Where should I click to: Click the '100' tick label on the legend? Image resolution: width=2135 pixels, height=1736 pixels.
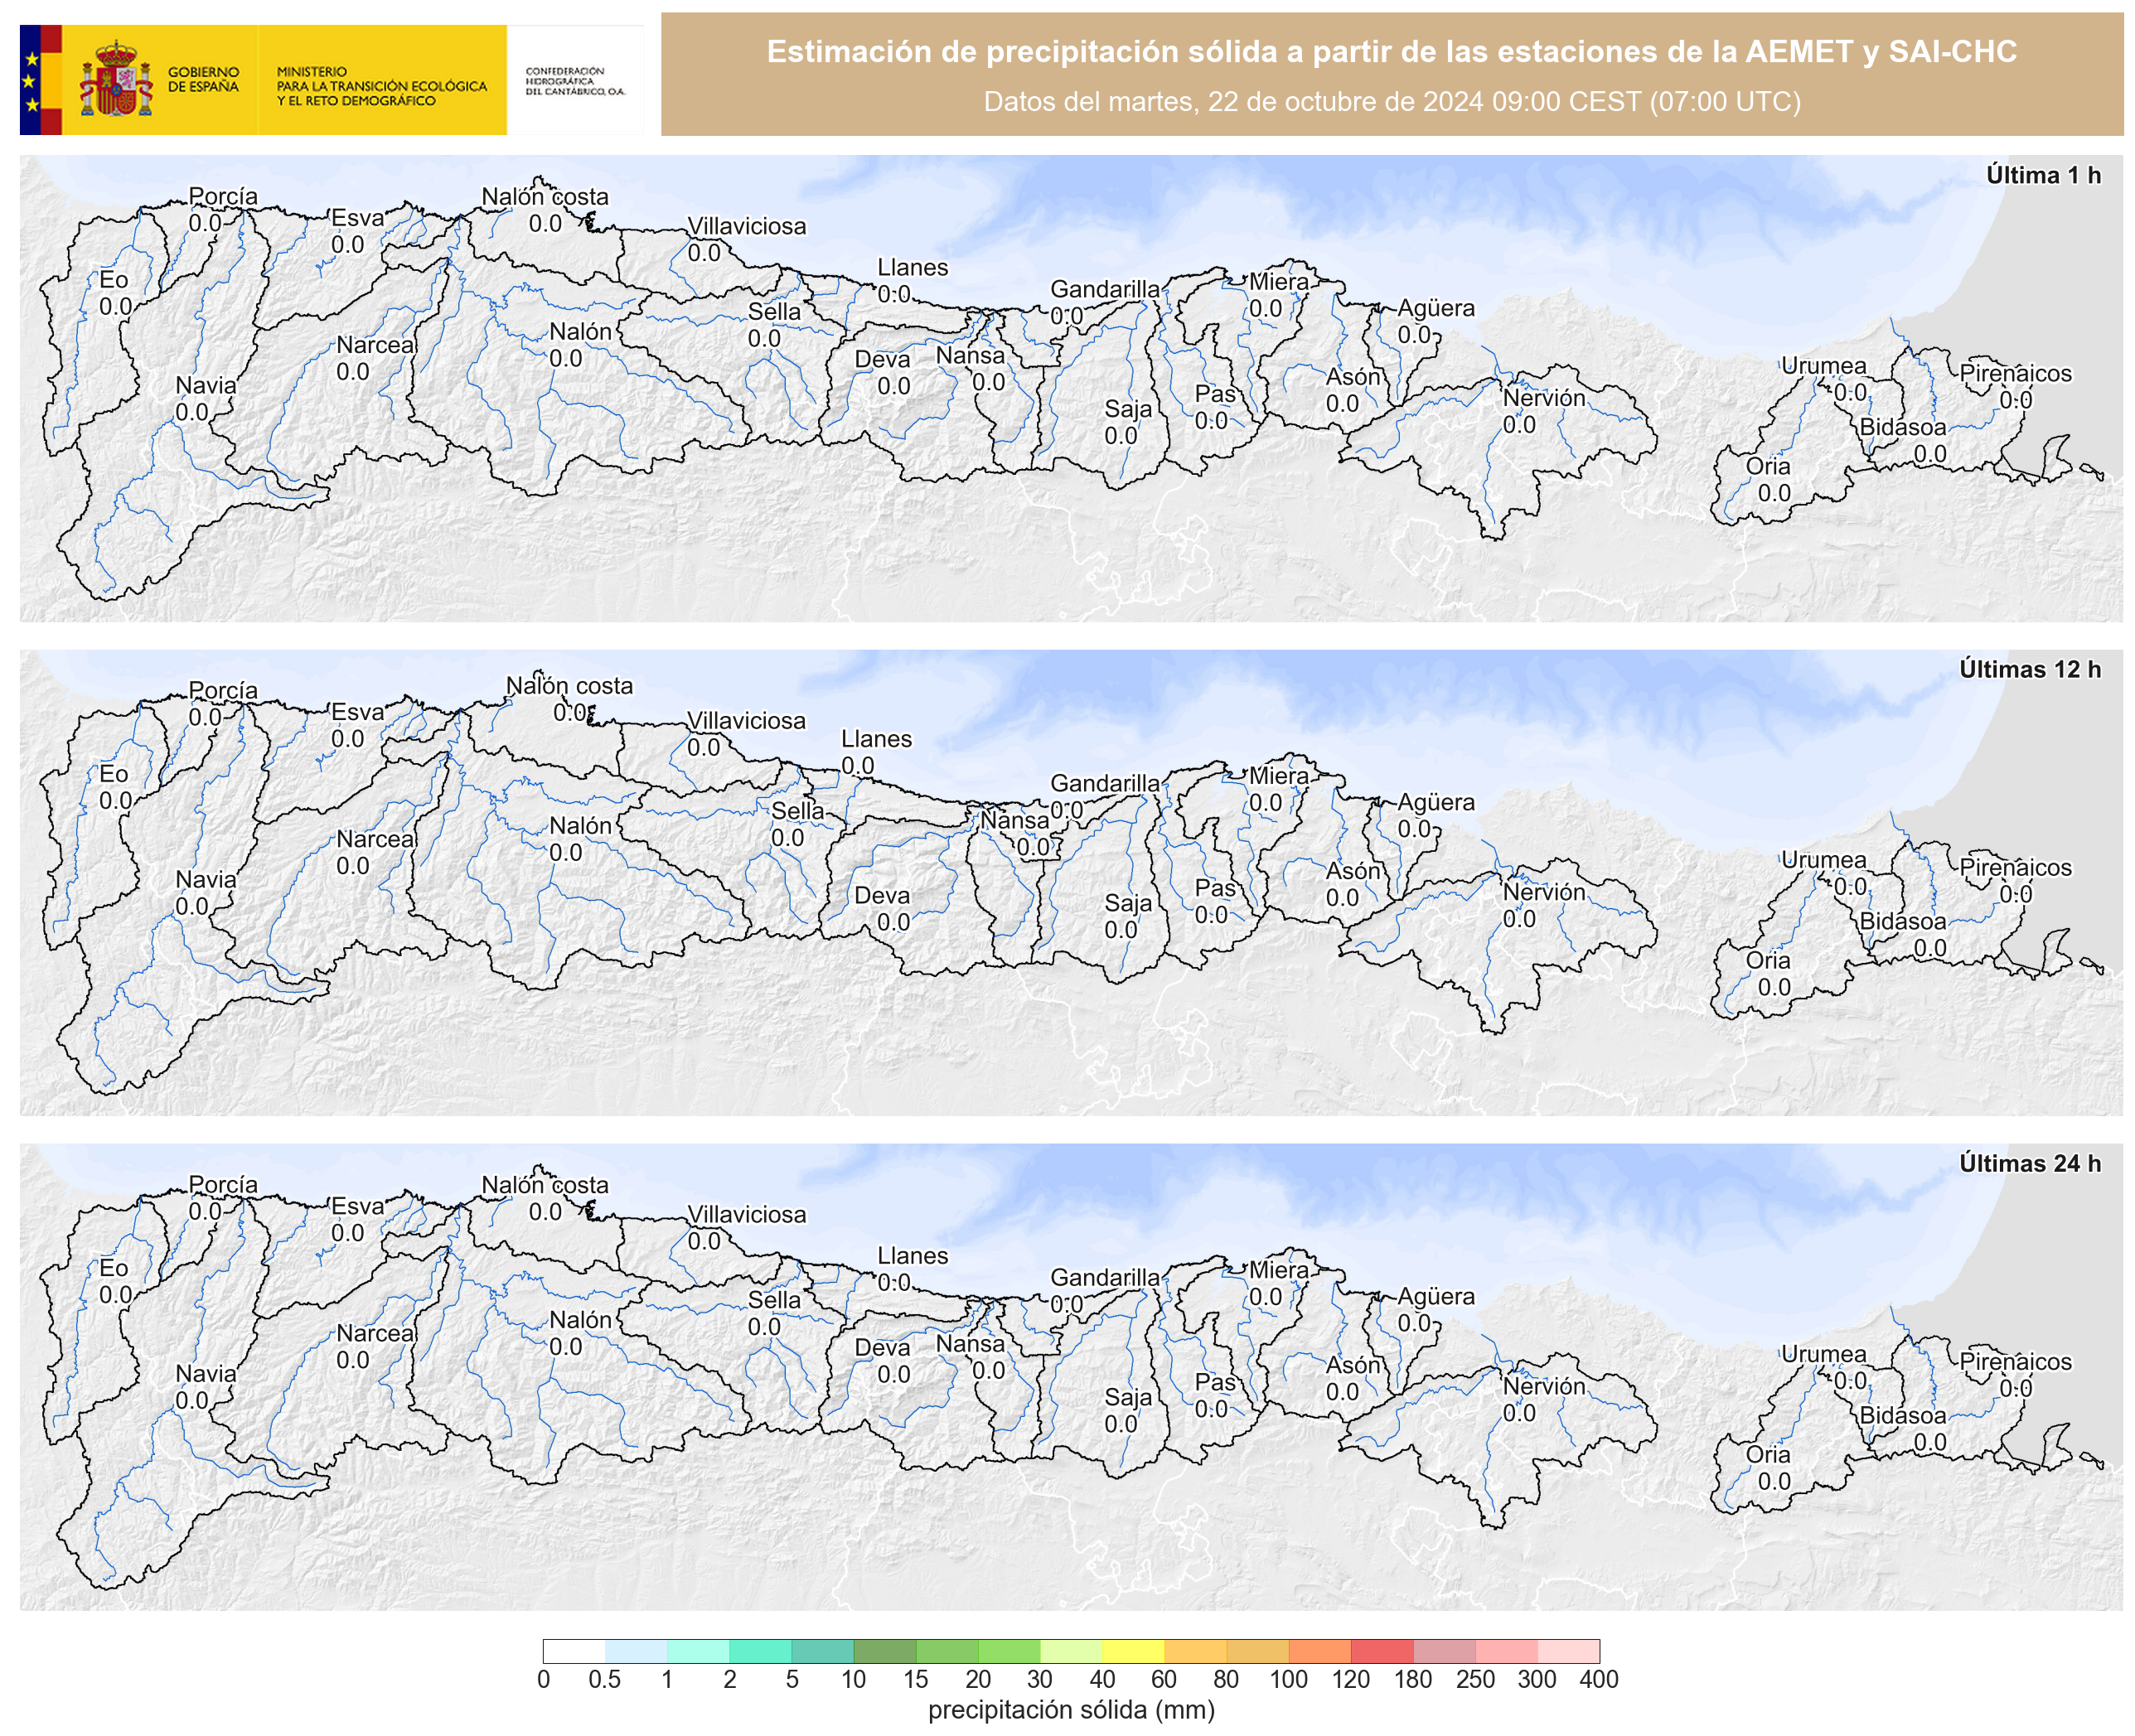tap(1289, 1679)
